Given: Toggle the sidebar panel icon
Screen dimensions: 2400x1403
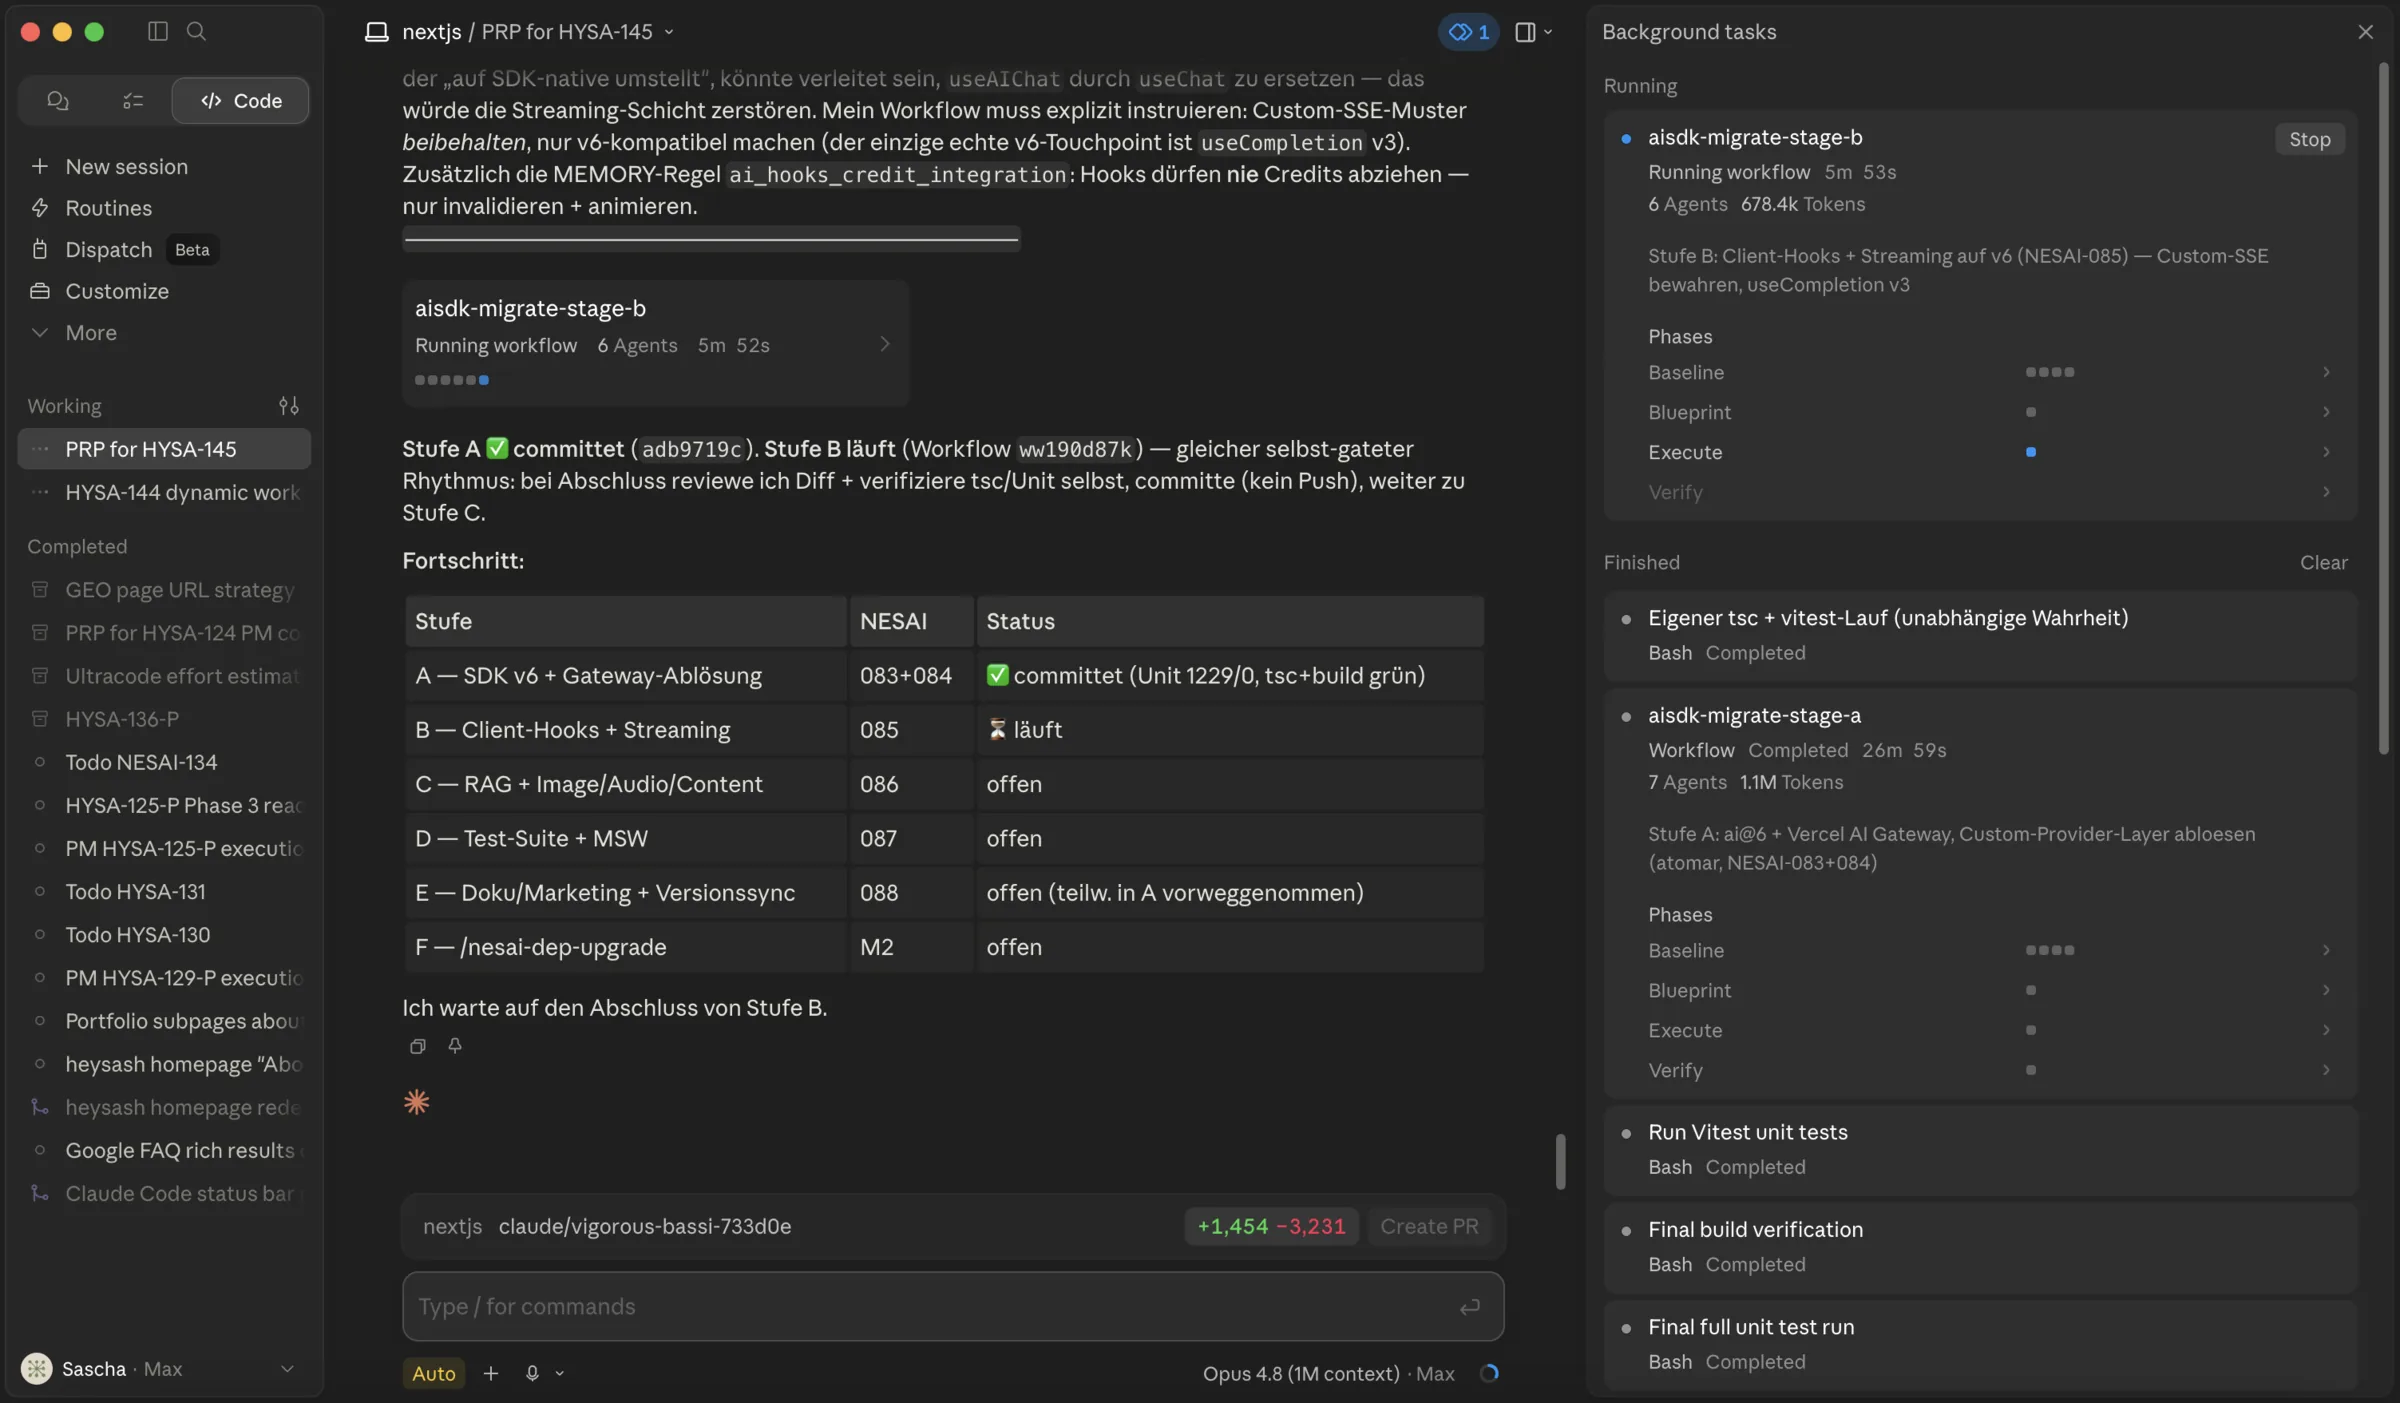Looking at the screenshot, I should (x=157, y=31).
